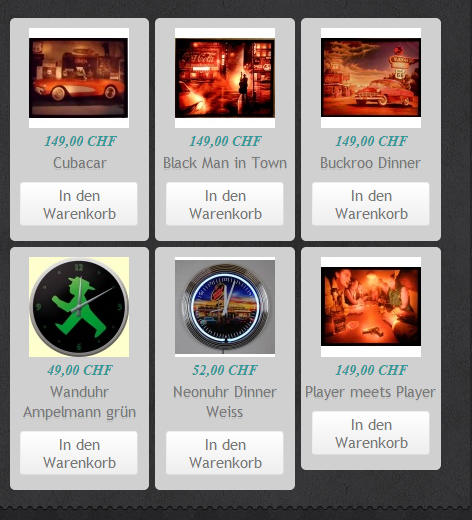Add Wanduhr Ampelmann grün to Warenkorb
The width and height of the screenshot is (472, 520).
point(79,453)
